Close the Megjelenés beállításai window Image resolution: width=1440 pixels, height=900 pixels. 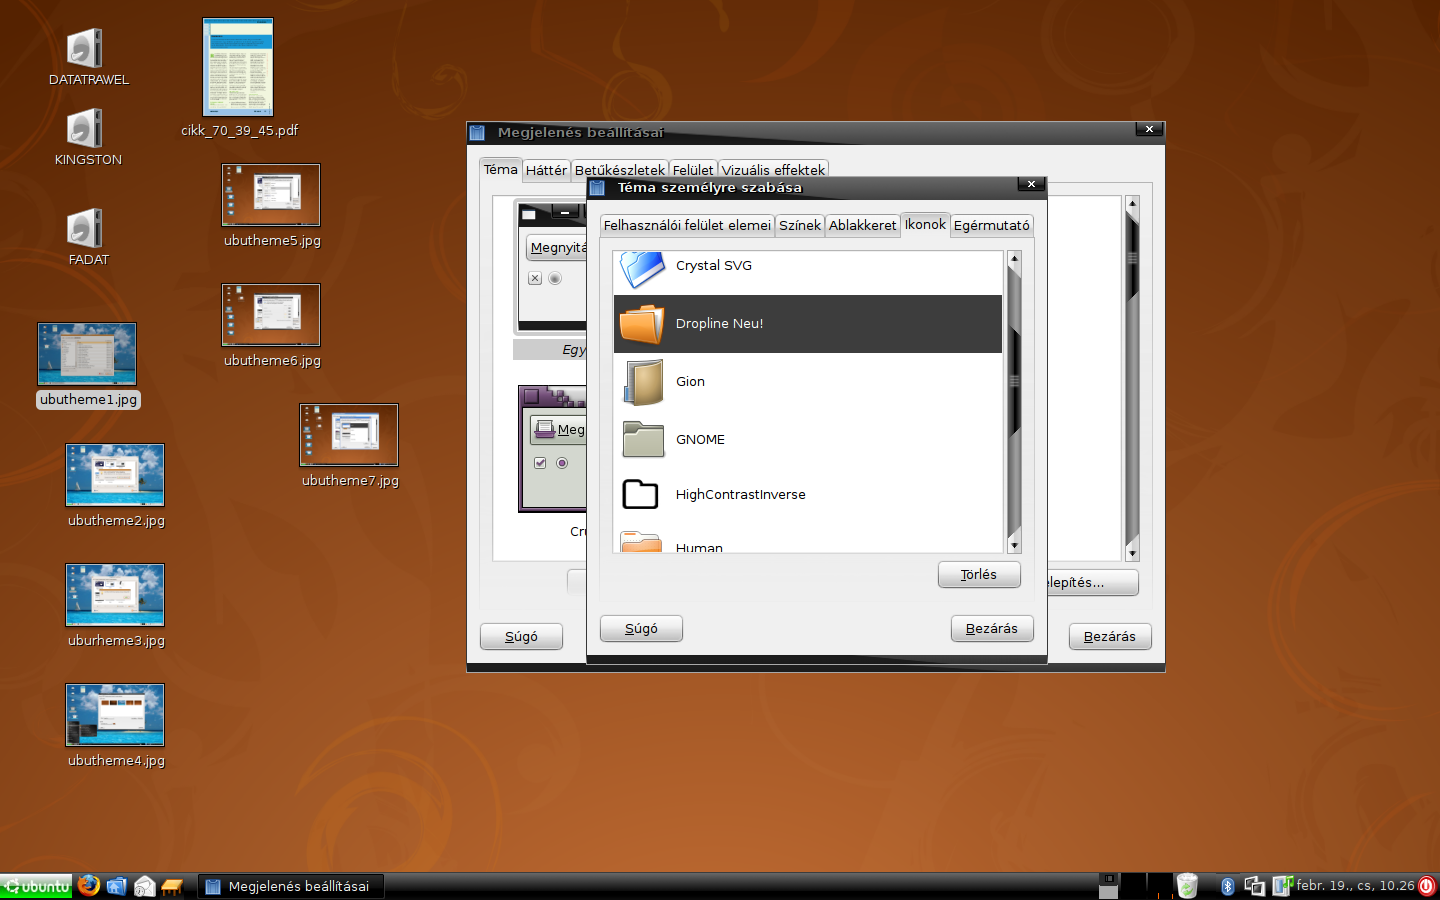click(1149, 129)
